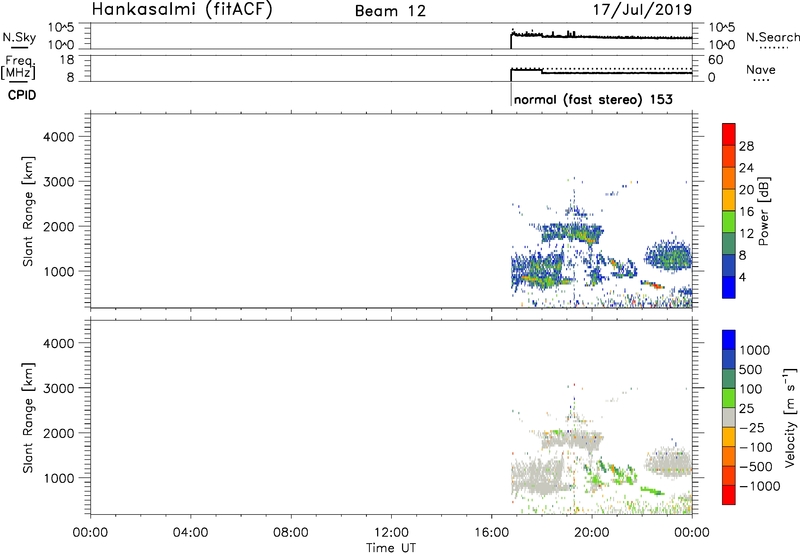Click the "500" label on Velocity color bar
Viewport: 800px width, 554px height.
(750, 370)
